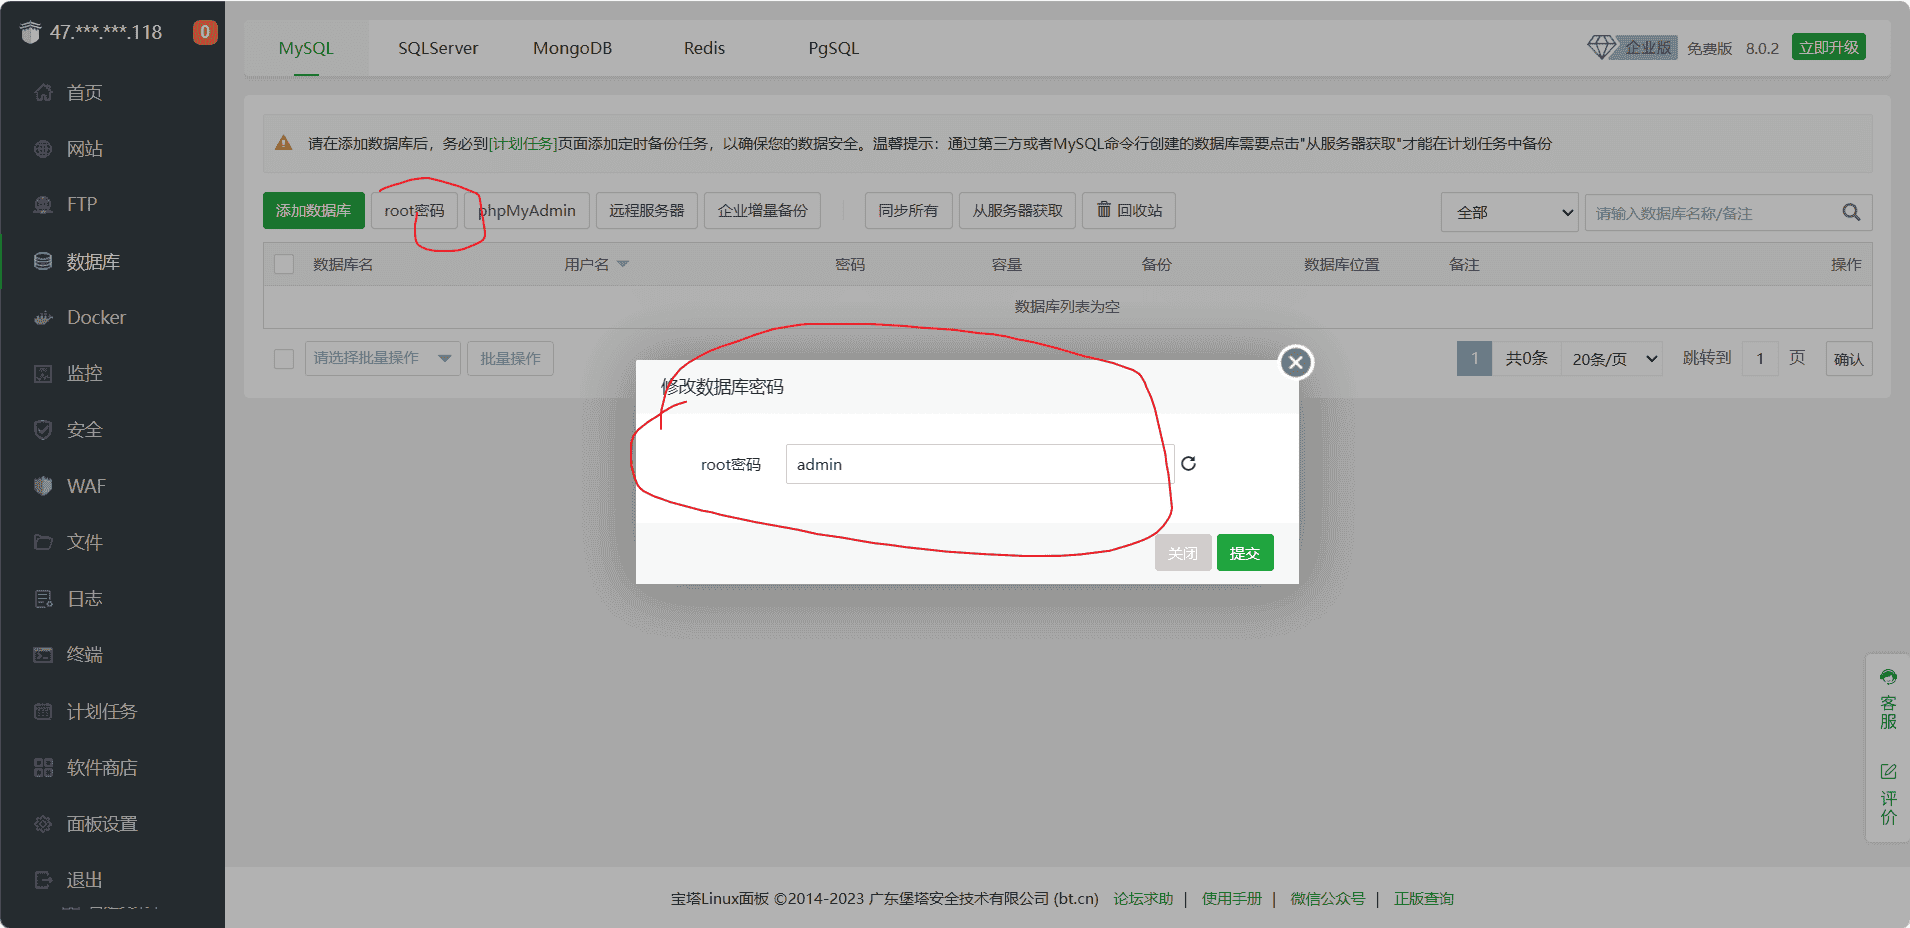Open the 终端 terminal page
Image resolution: width=1910 pixels, height=928 pixels.
tap(85, 654)
